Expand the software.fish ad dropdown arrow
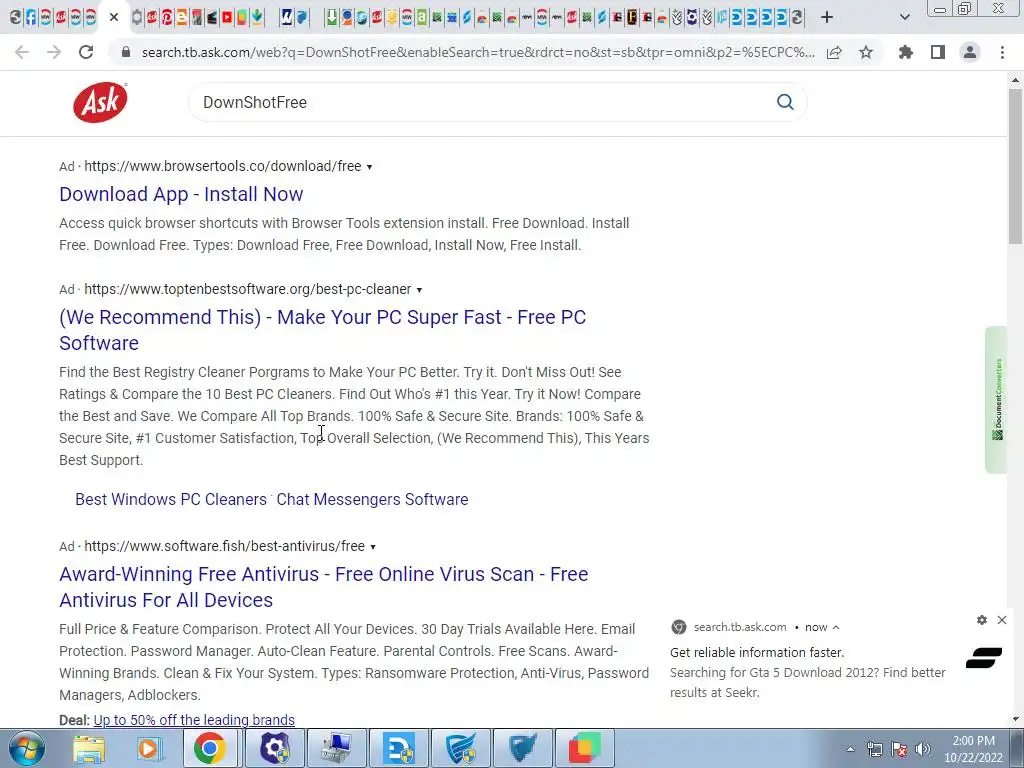This screenshot has height=768, width=1024. (x=373, y=547)
